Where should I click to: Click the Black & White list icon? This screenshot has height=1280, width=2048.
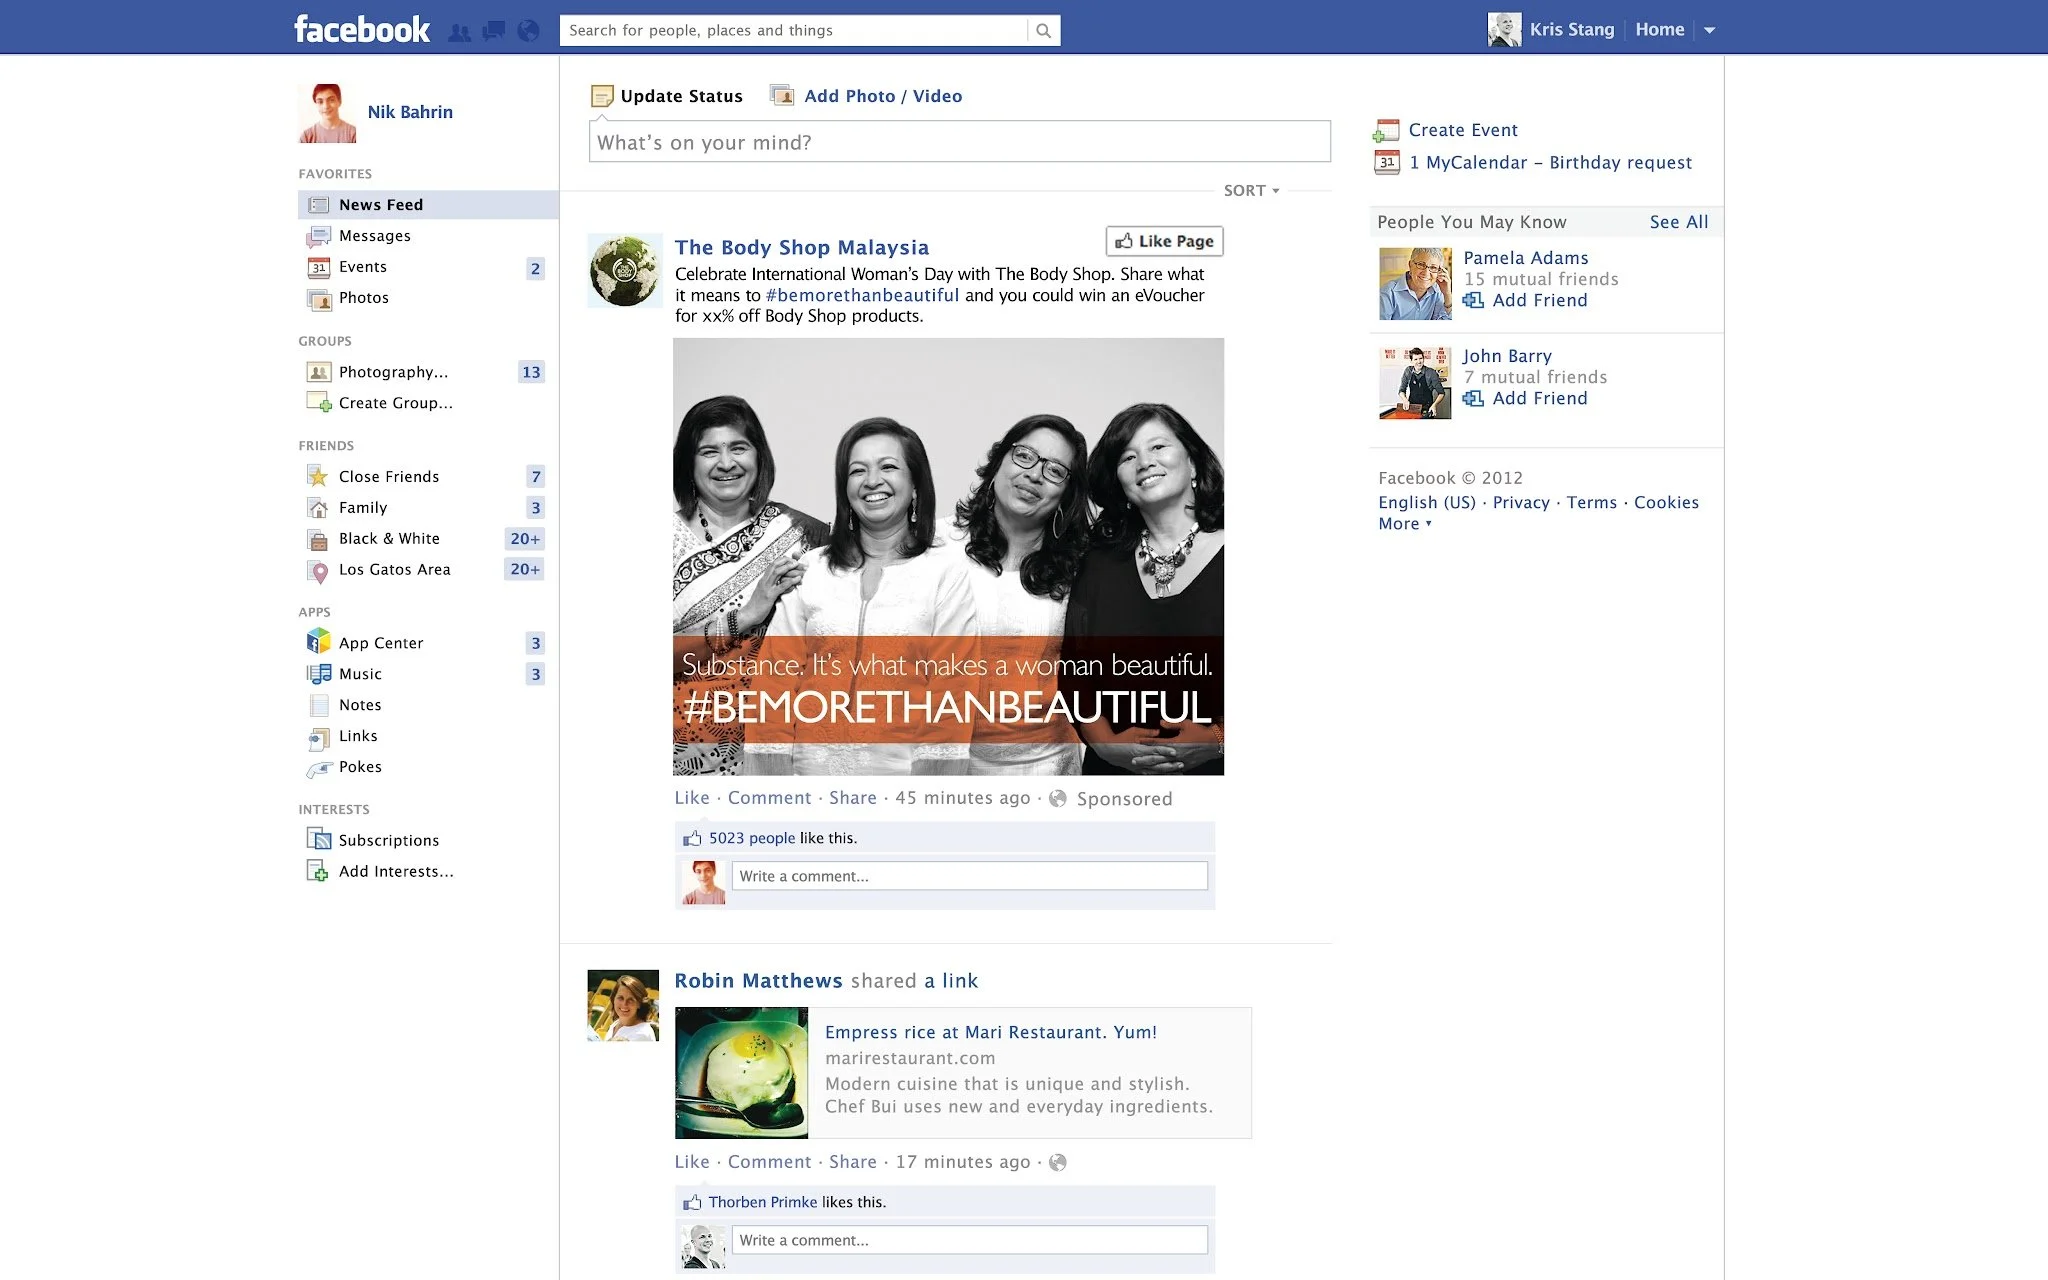[x=319, y=539]
